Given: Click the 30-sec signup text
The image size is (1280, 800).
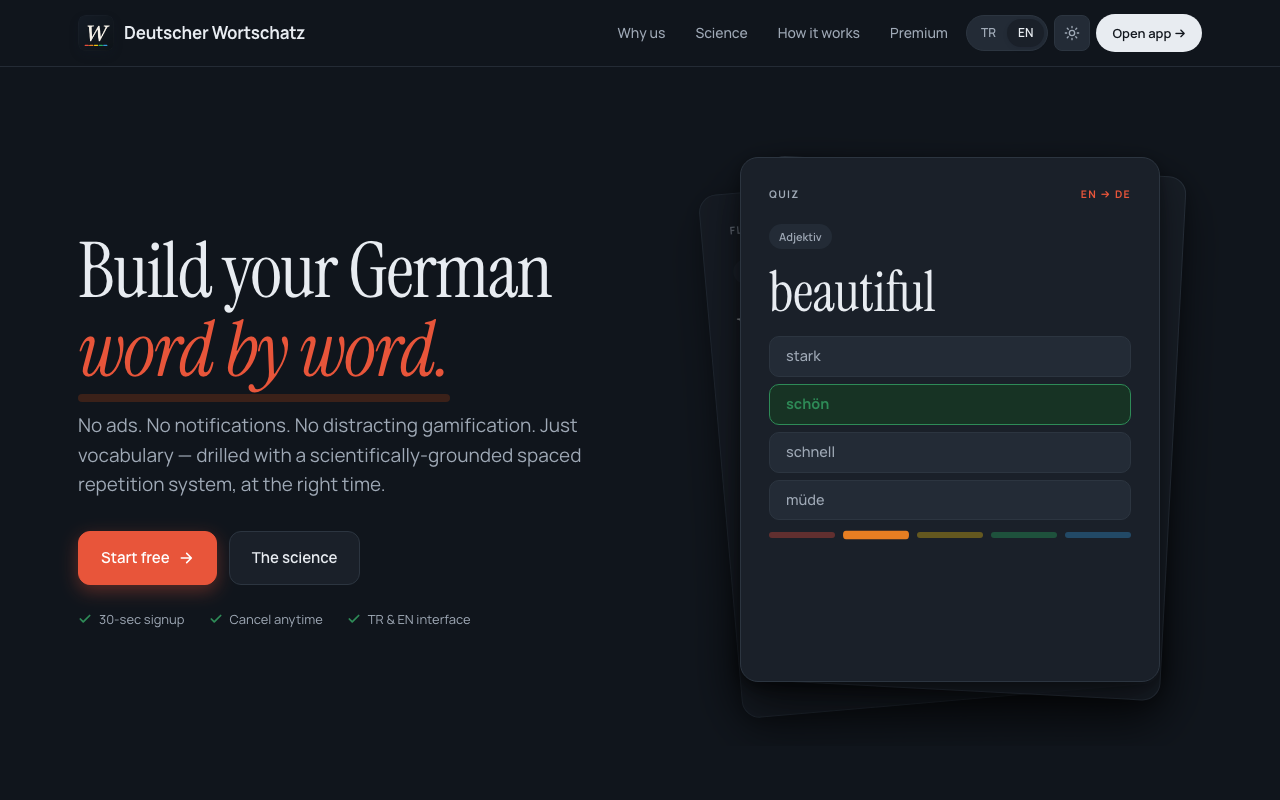Looking at the screenshot, I should [141, 619].
